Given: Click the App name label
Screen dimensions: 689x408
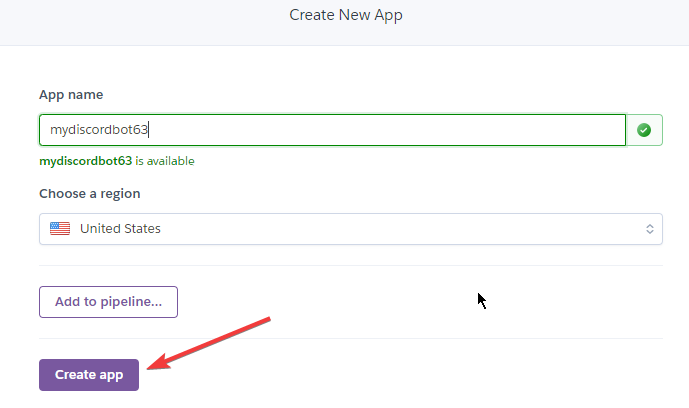Looking at the screenshot, I should click(71, 95).
